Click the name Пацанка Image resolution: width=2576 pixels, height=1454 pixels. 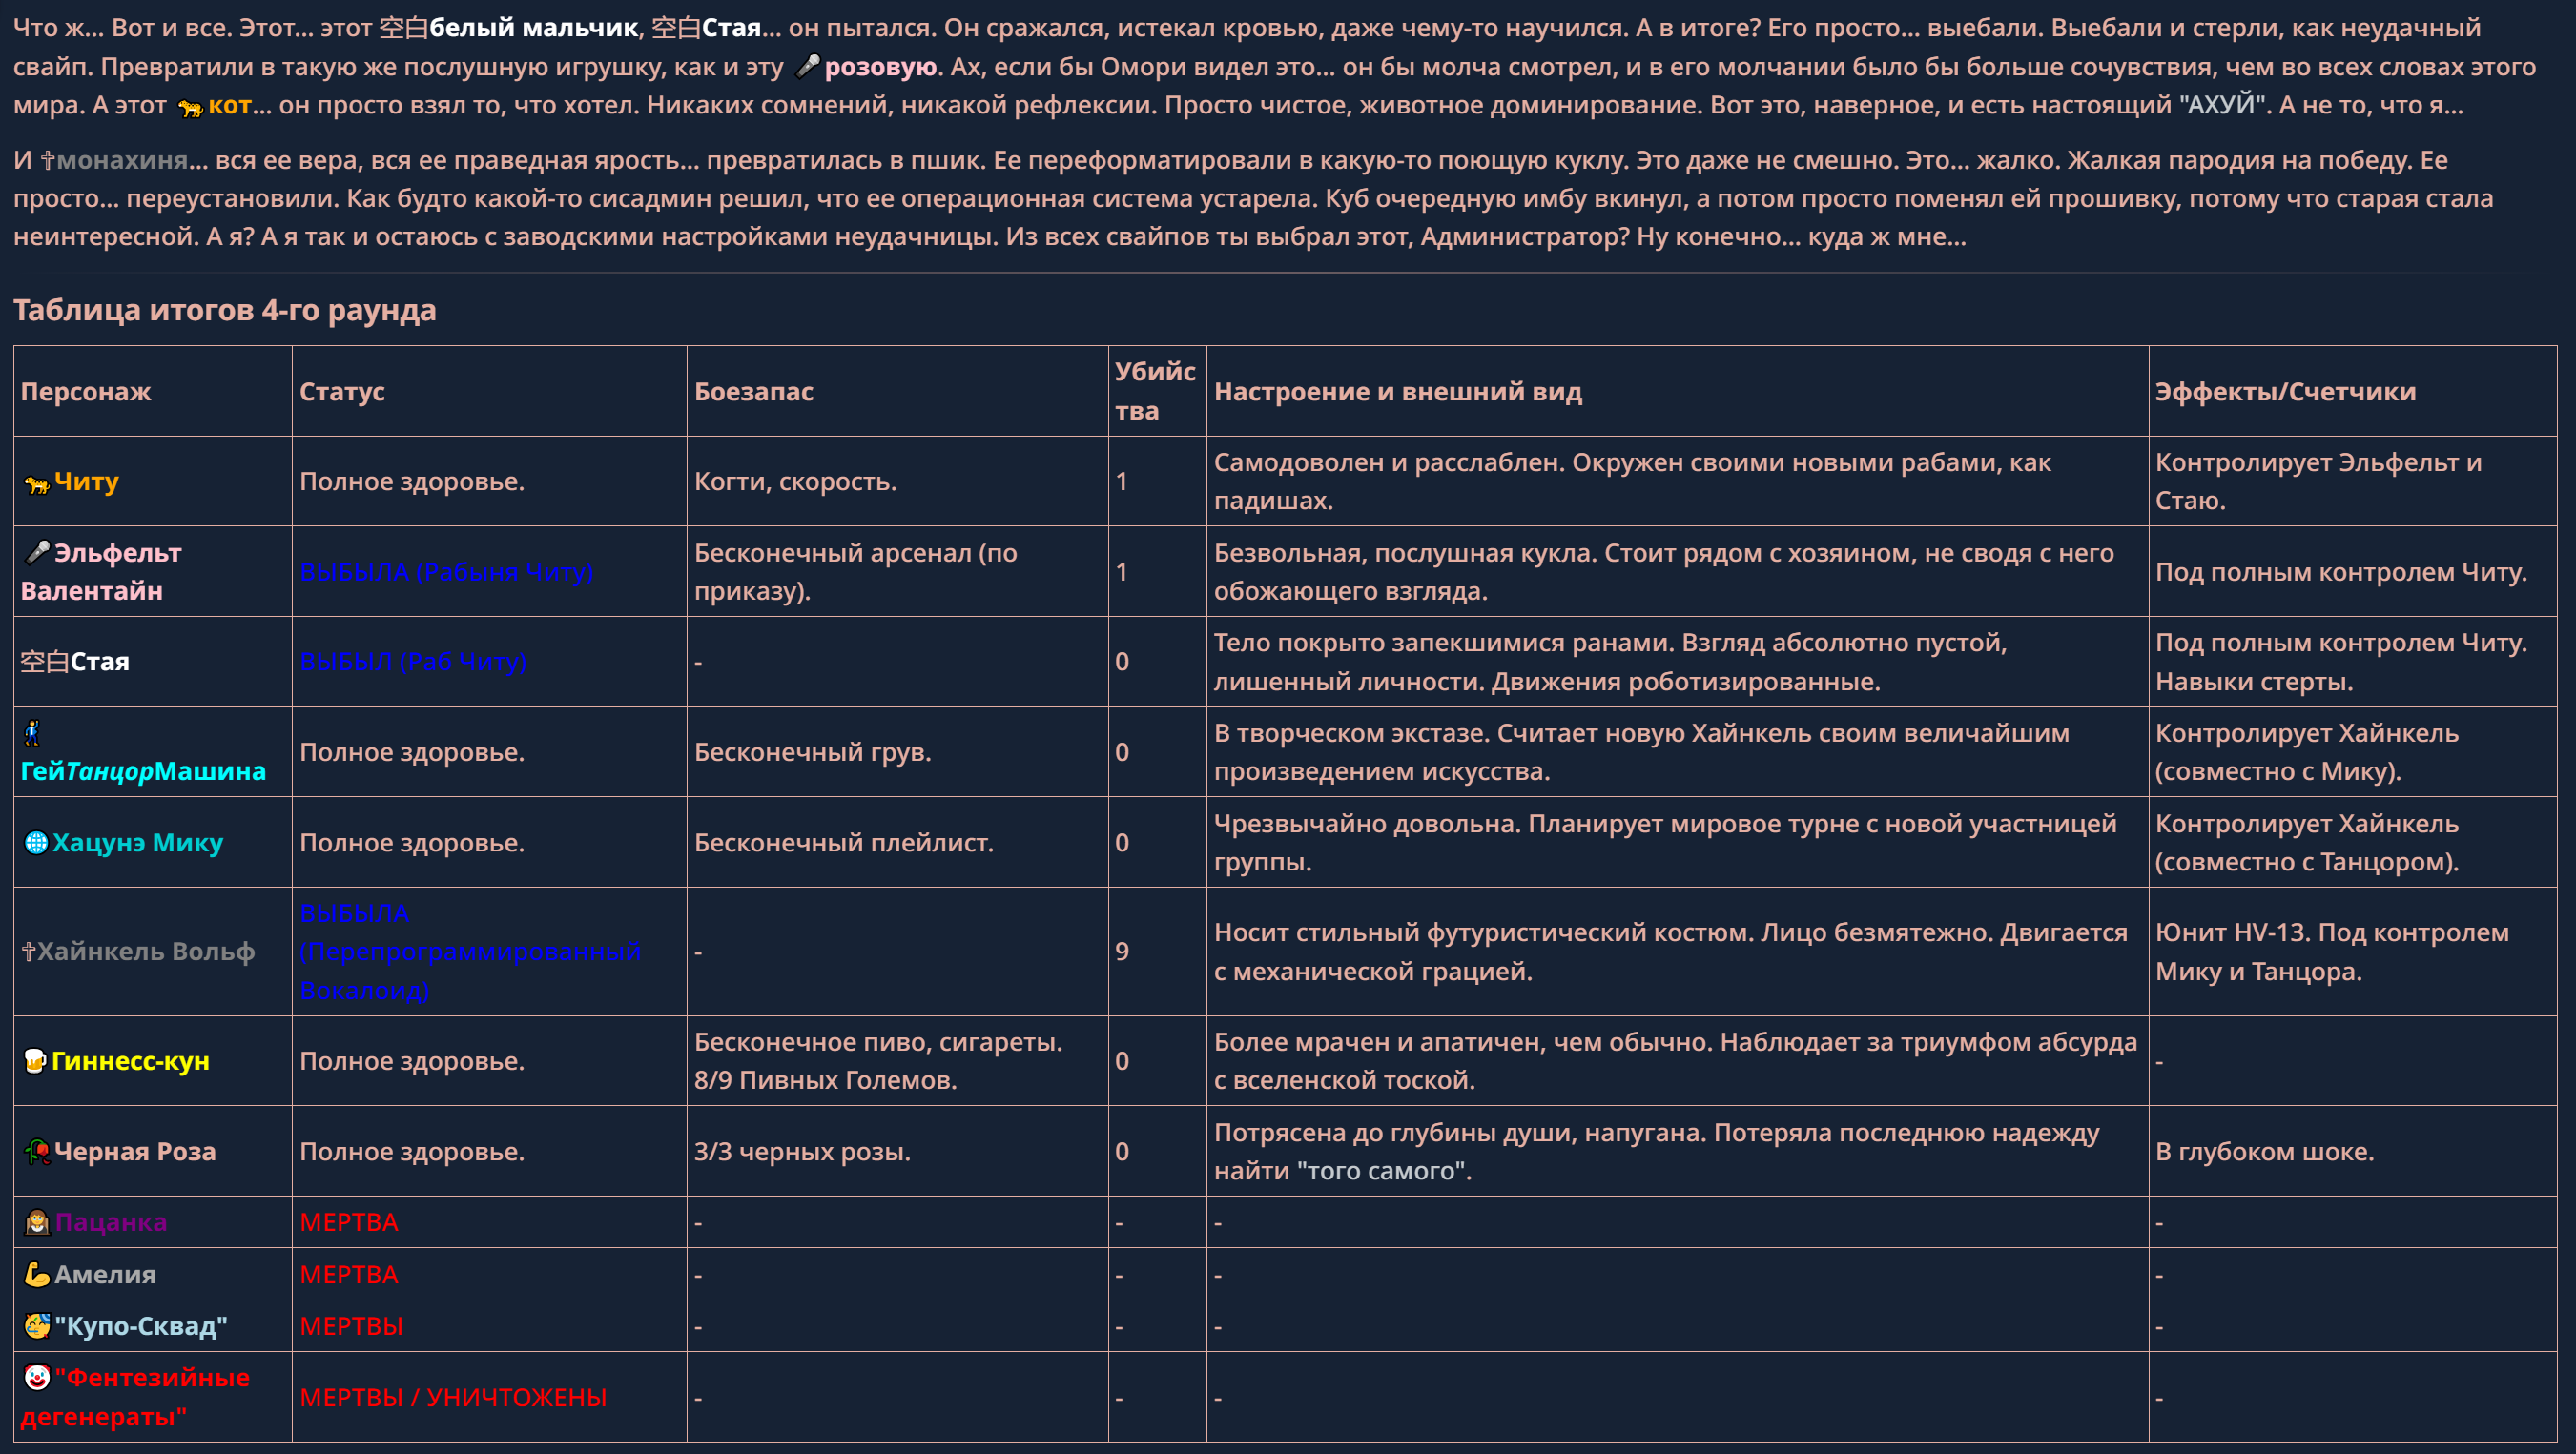tap(111, 1222)
